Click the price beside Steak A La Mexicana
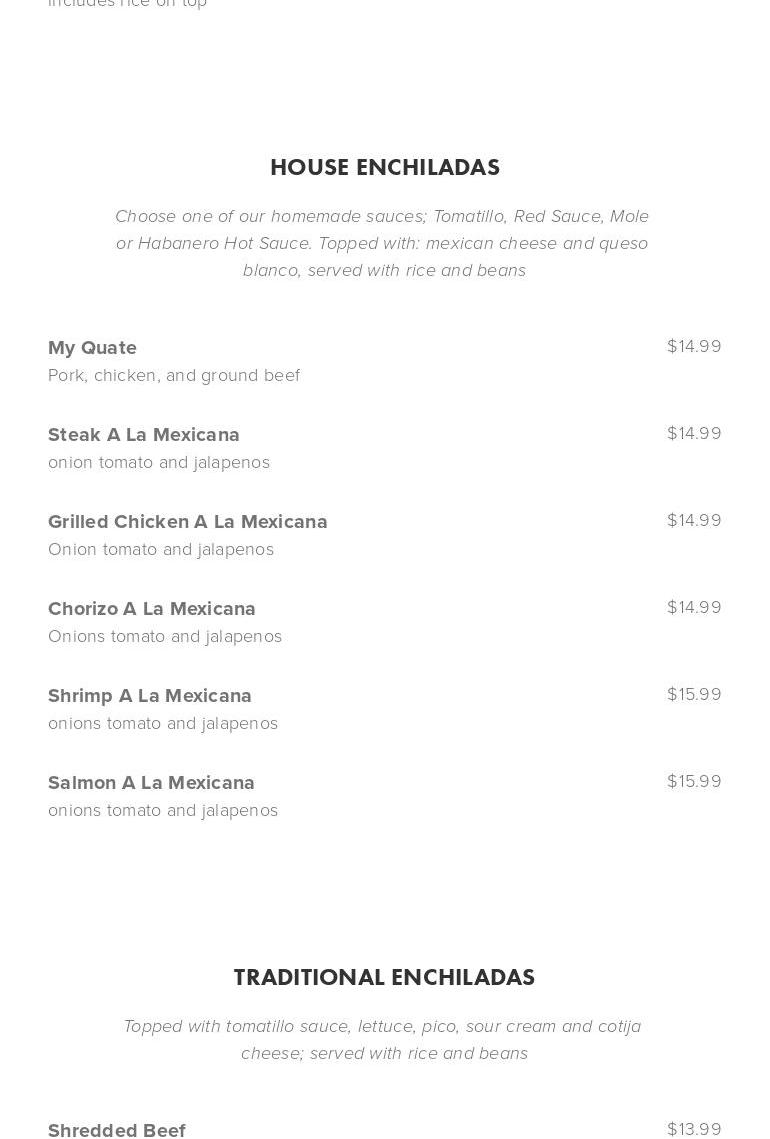770x1139 pixels. 694,433
